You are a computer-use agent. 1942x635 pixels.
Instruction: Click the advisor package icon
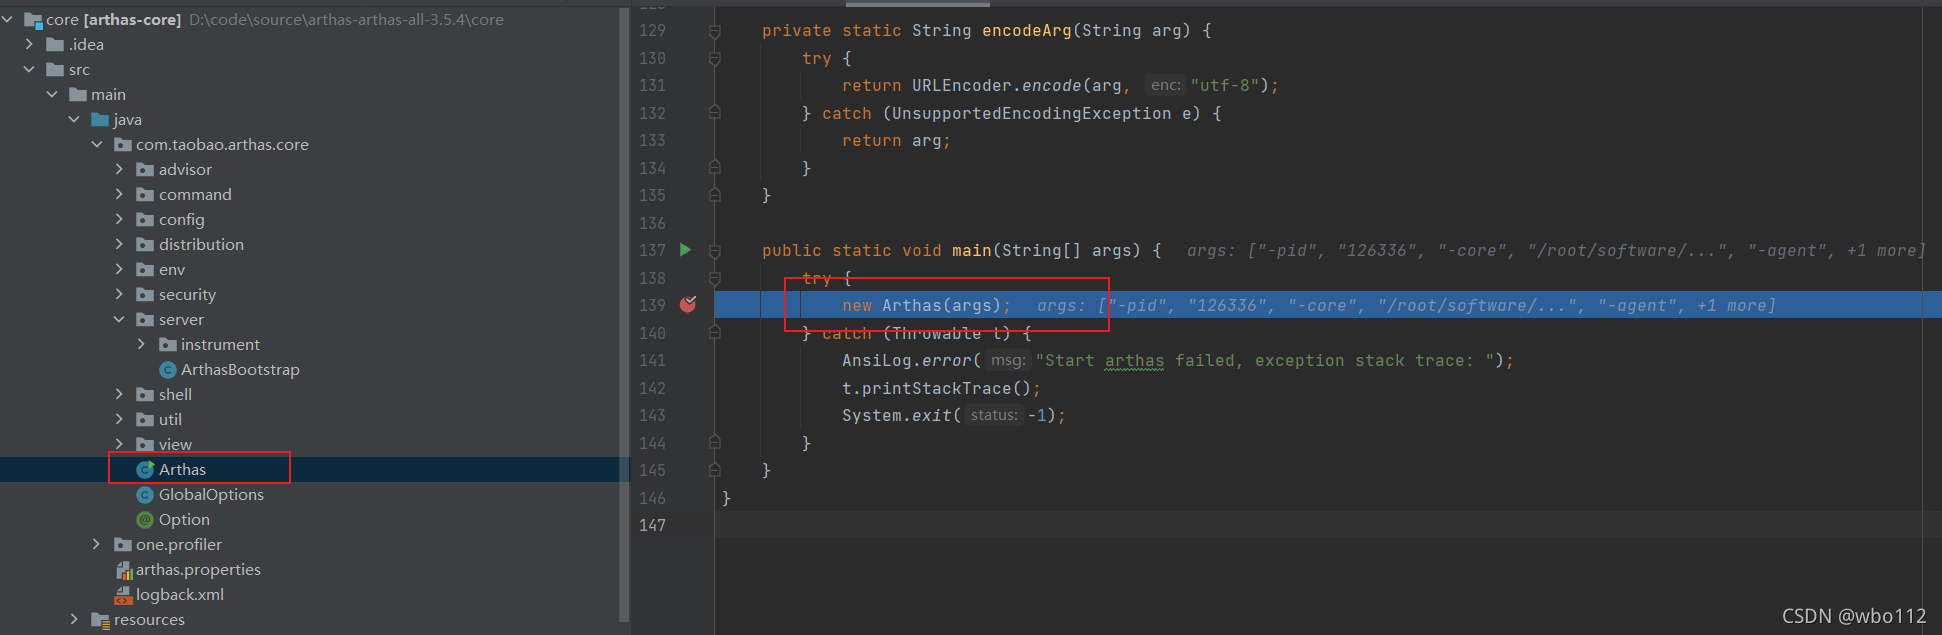(145, 170)
